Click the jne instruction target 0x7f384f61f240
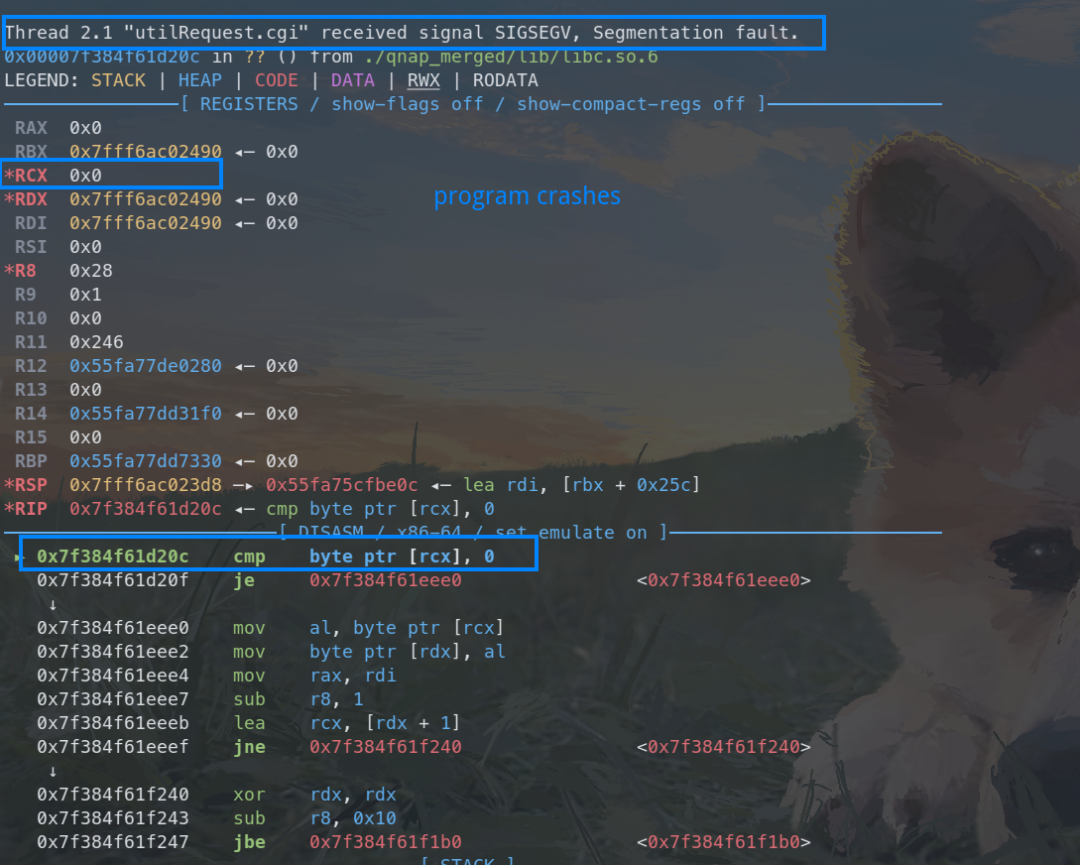 [385, 747]
